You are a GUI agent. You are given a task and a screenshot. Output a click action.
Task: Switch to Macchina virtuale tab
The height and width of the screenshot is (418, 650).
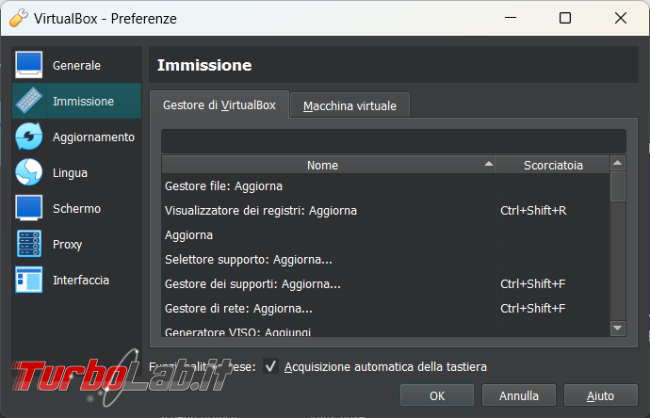tap(350, 106)
